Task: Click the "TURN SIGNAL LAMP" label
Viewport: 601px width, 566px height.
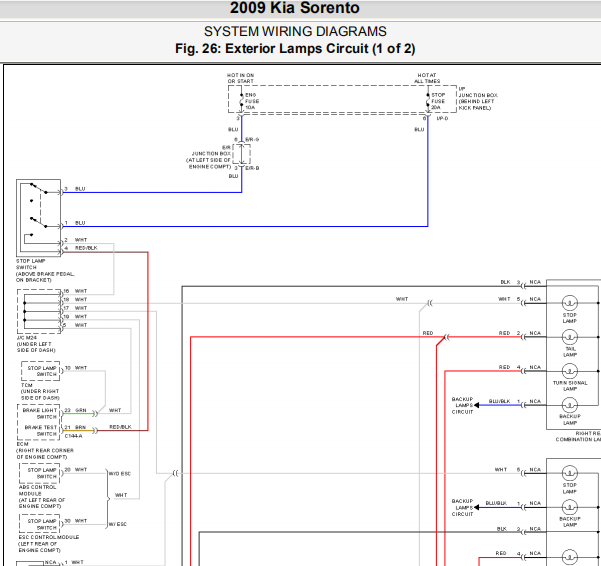Action: [x=570, y=386]
